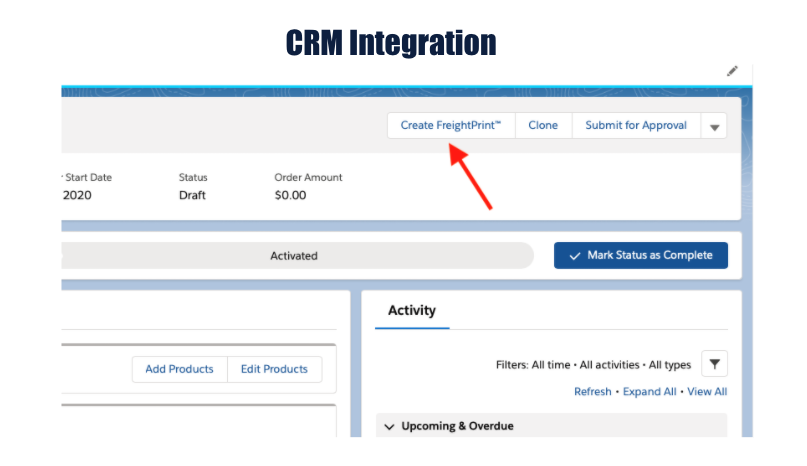807x466 pixels.
Task: Click the $0.00 order amount
Action: [x=290, y=196]
